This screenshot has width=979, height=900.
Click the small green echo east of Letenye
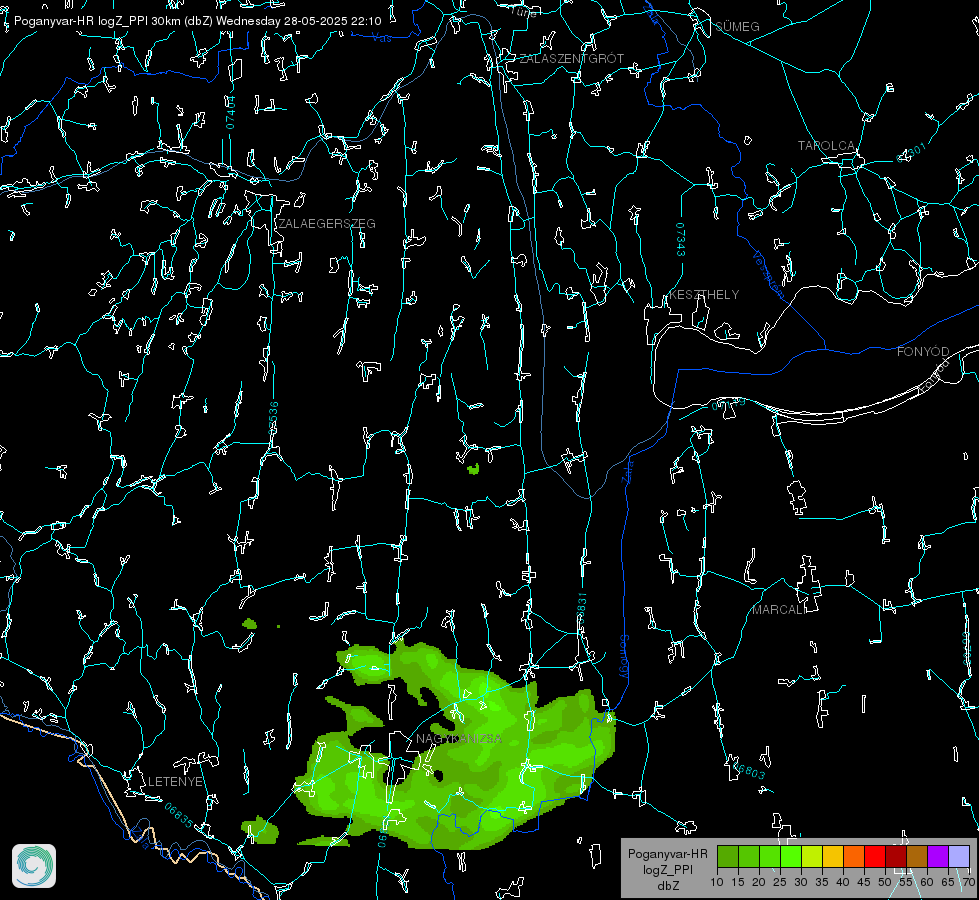coord(260,830)
